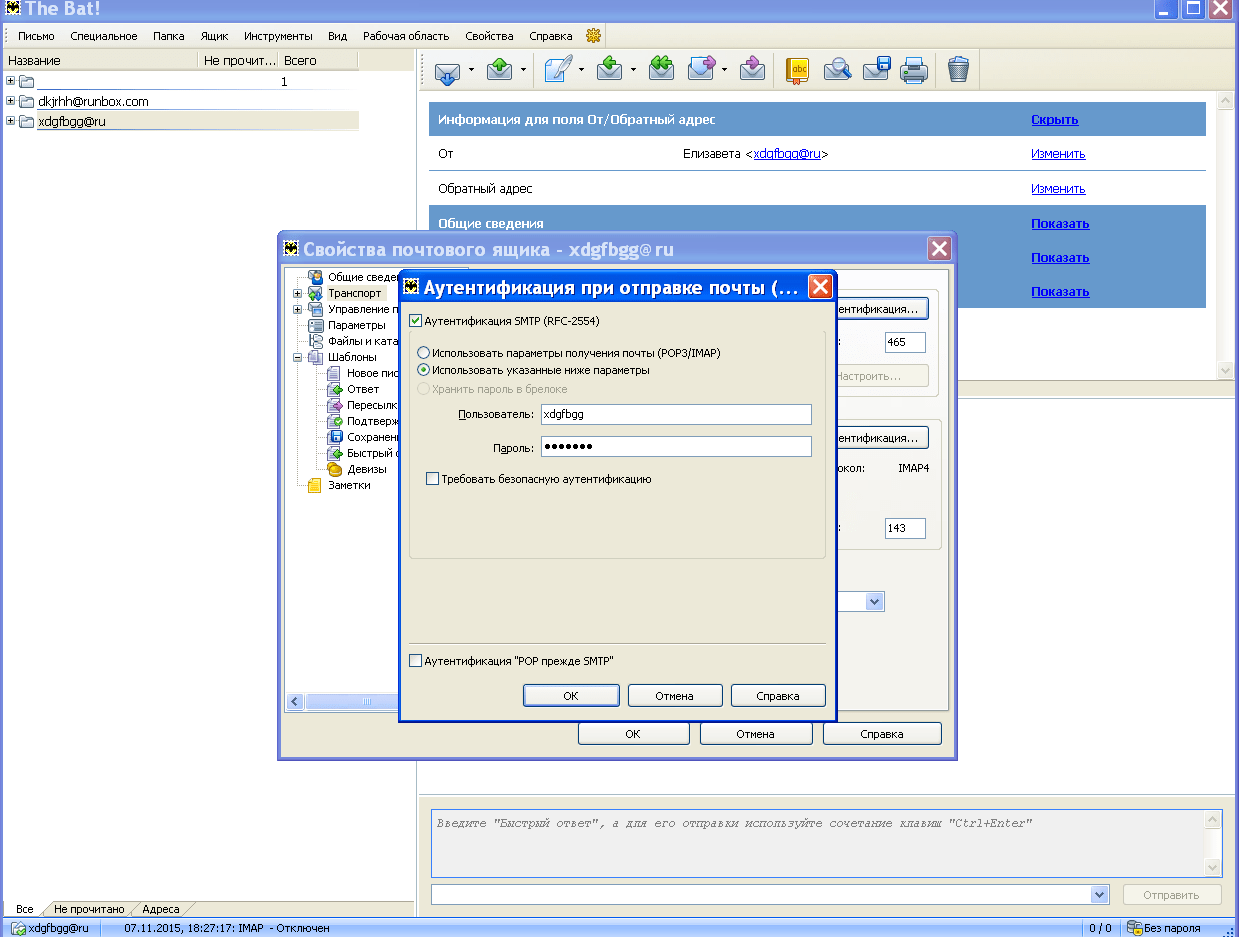
Task: Click the Delete trash can icon
Action: click(x=958, y=69)
